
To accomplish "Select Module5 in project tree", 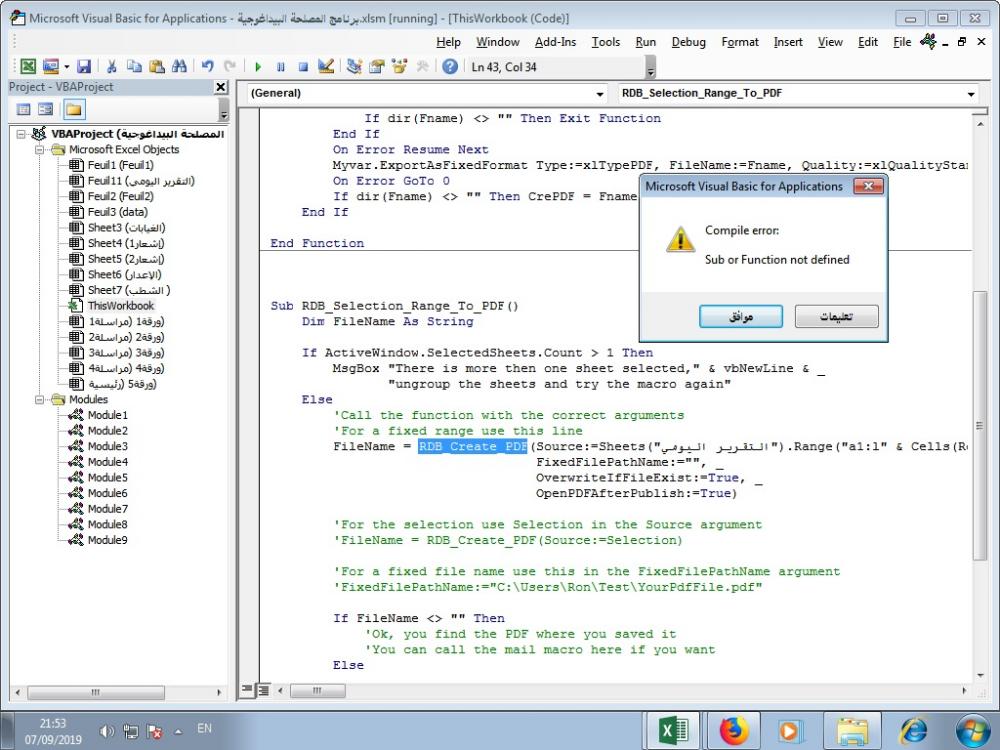I will (108, 478).
